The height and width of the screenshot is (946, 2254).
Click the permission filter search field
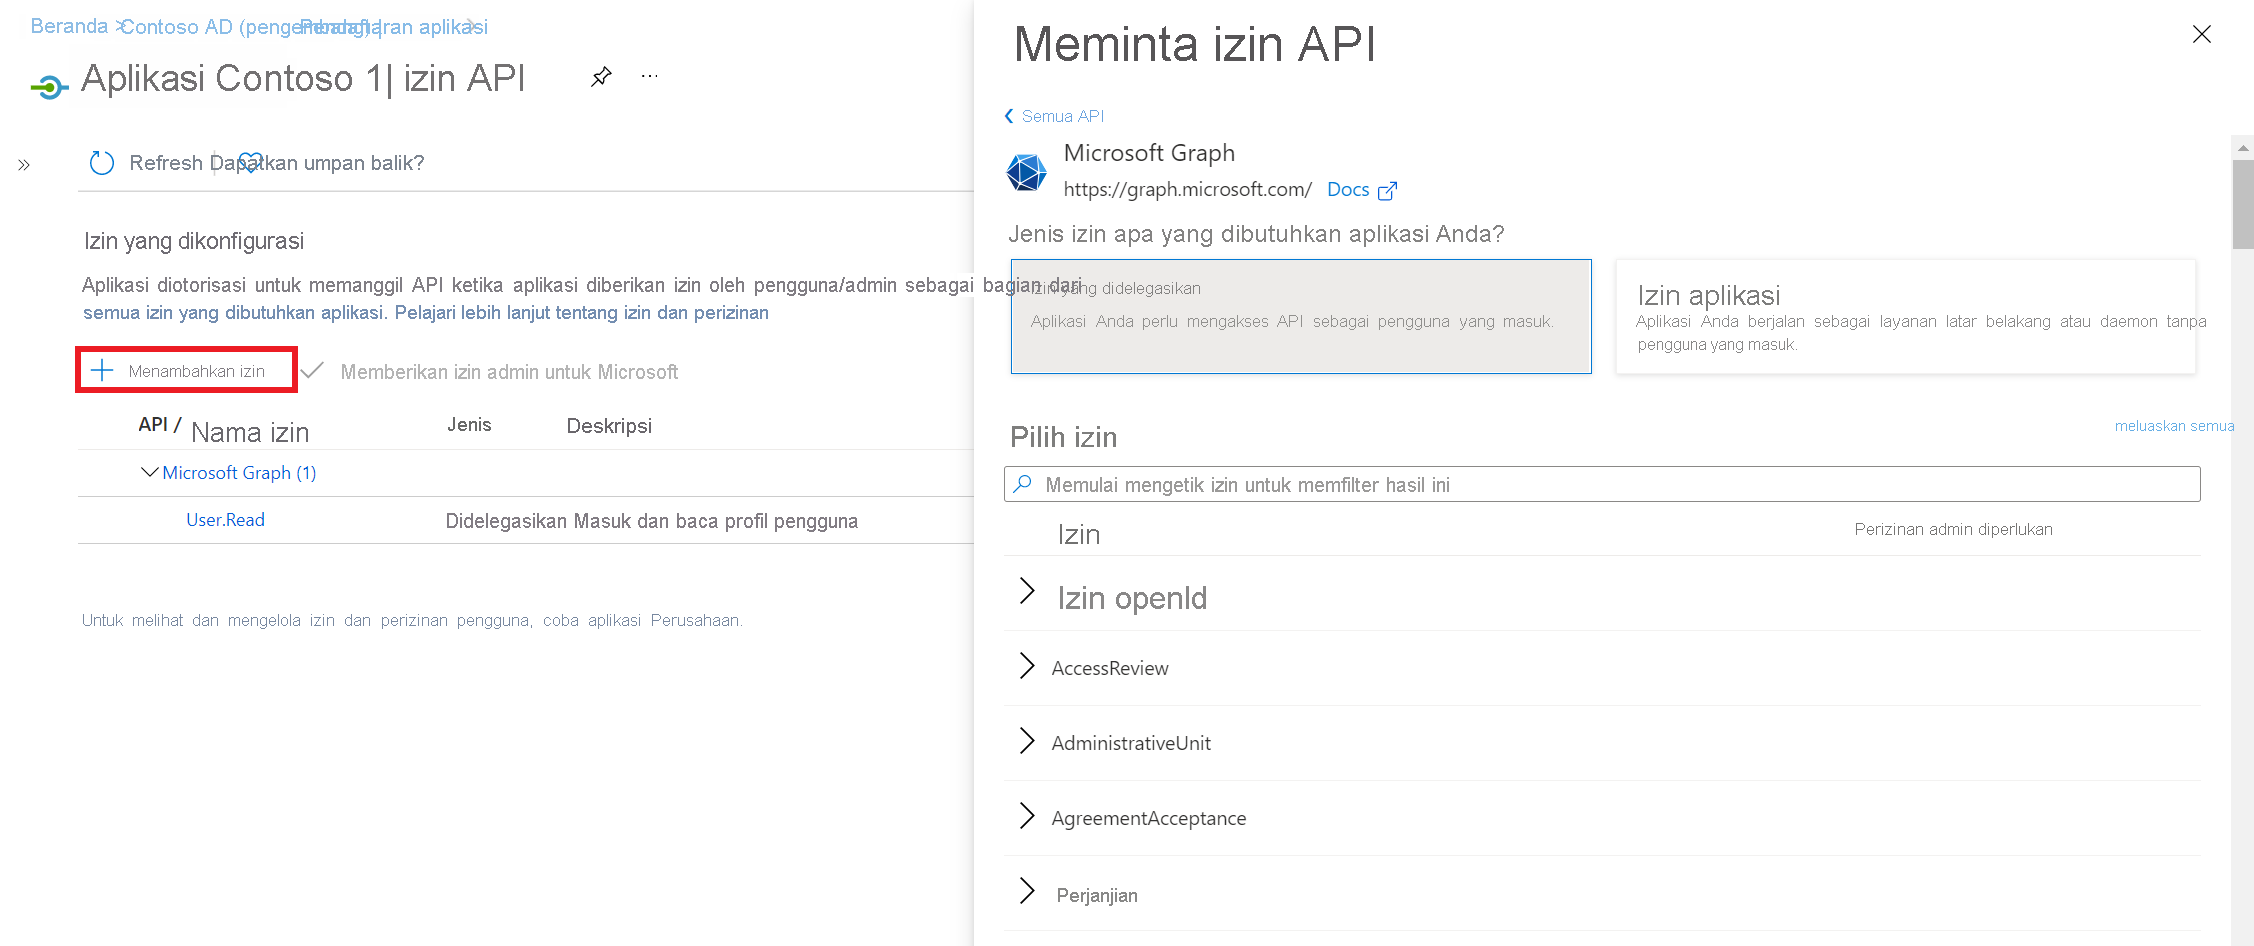pyautogui.click(x=1600, y=485)
